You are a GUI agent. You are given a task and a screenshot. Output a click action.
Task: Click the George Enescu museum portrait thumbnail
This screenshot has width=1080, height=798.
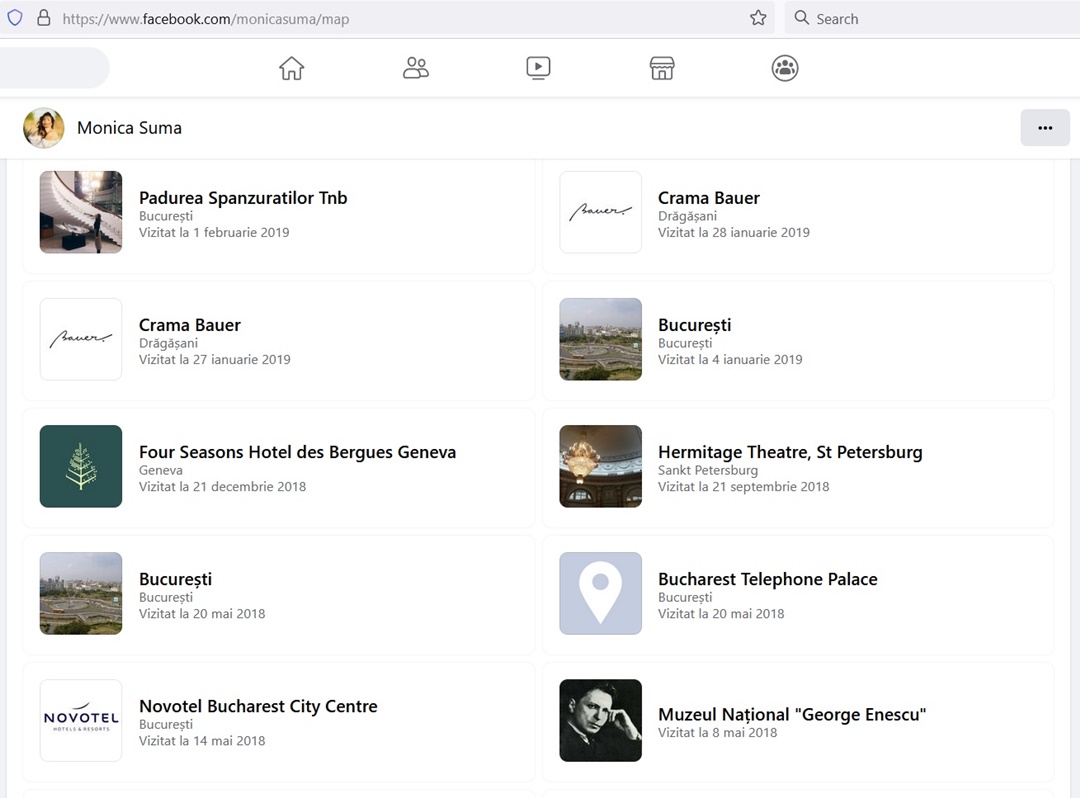600,720
